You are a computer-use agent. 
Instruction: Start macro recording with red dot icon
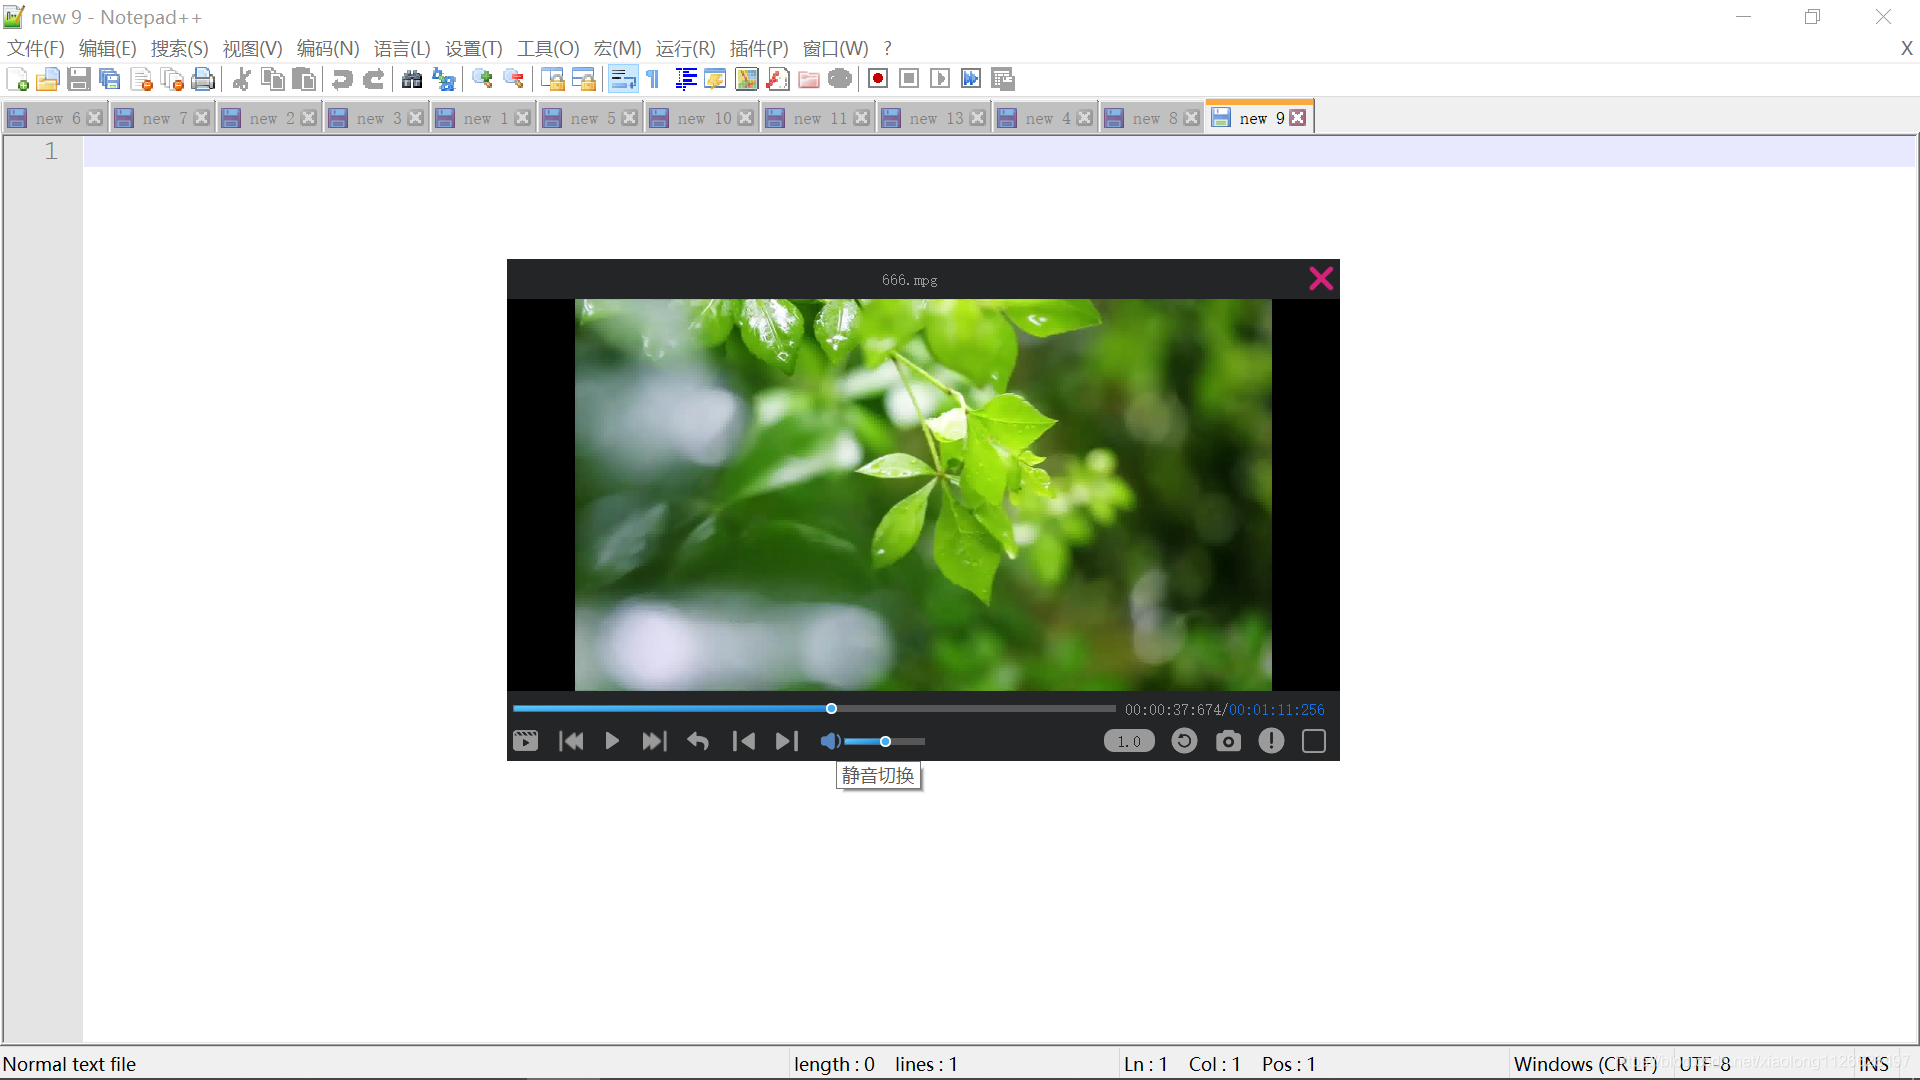click(x=878, y=79)
